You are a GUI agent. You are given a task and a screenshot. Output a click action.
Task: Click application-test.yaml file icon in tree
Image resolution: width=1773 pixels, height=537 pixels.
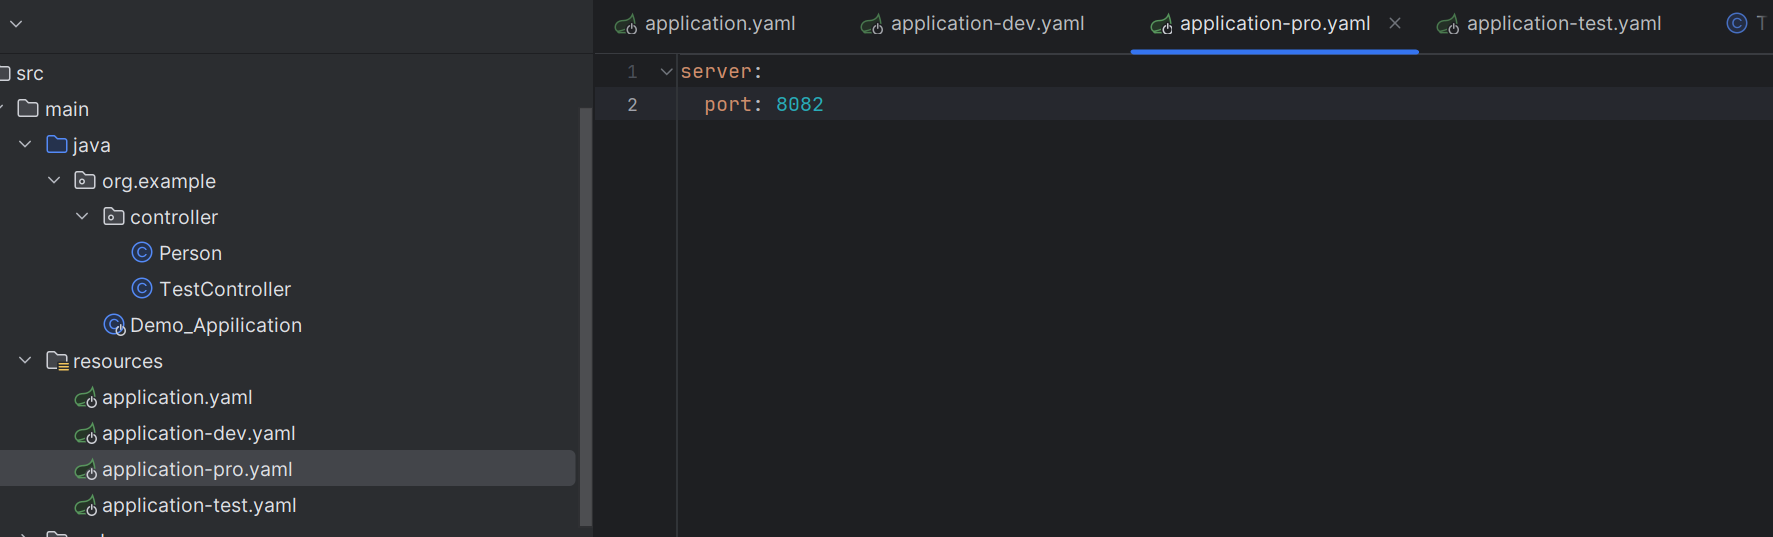(86, 506)
